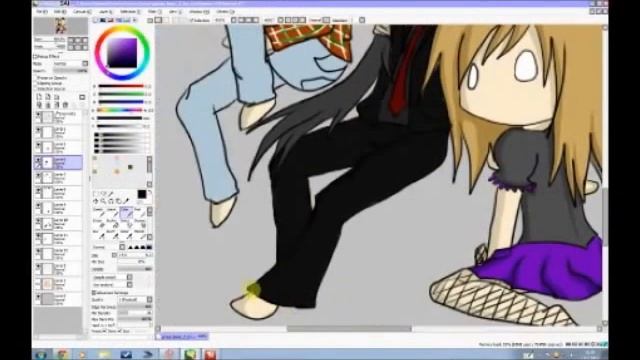This screenshot has width=640, height=360.
Task: Click the brush Size slider field
Action: pos(135,255)
